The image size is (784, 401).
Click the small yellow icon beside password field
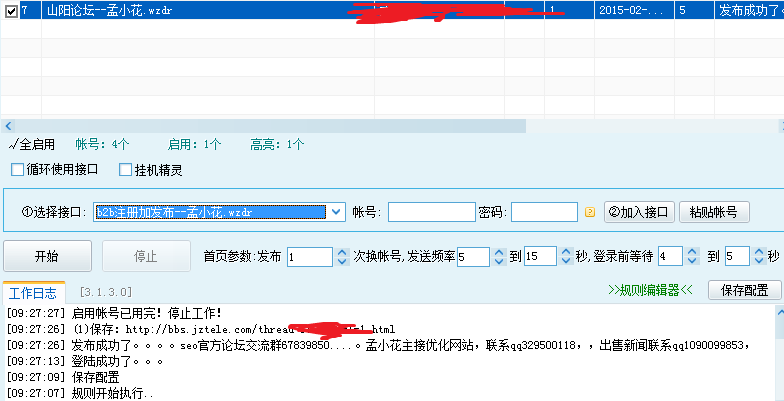(x=590, y=212)
